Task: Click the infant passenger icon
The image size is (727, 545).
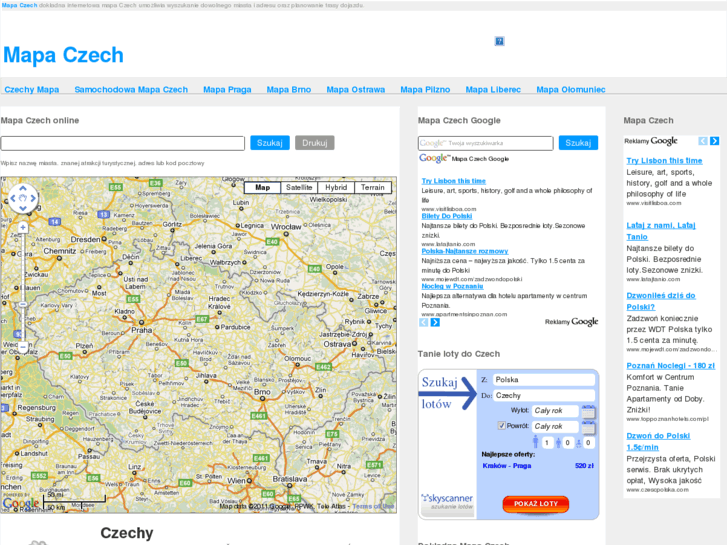Action: click(x=579, y=444)
